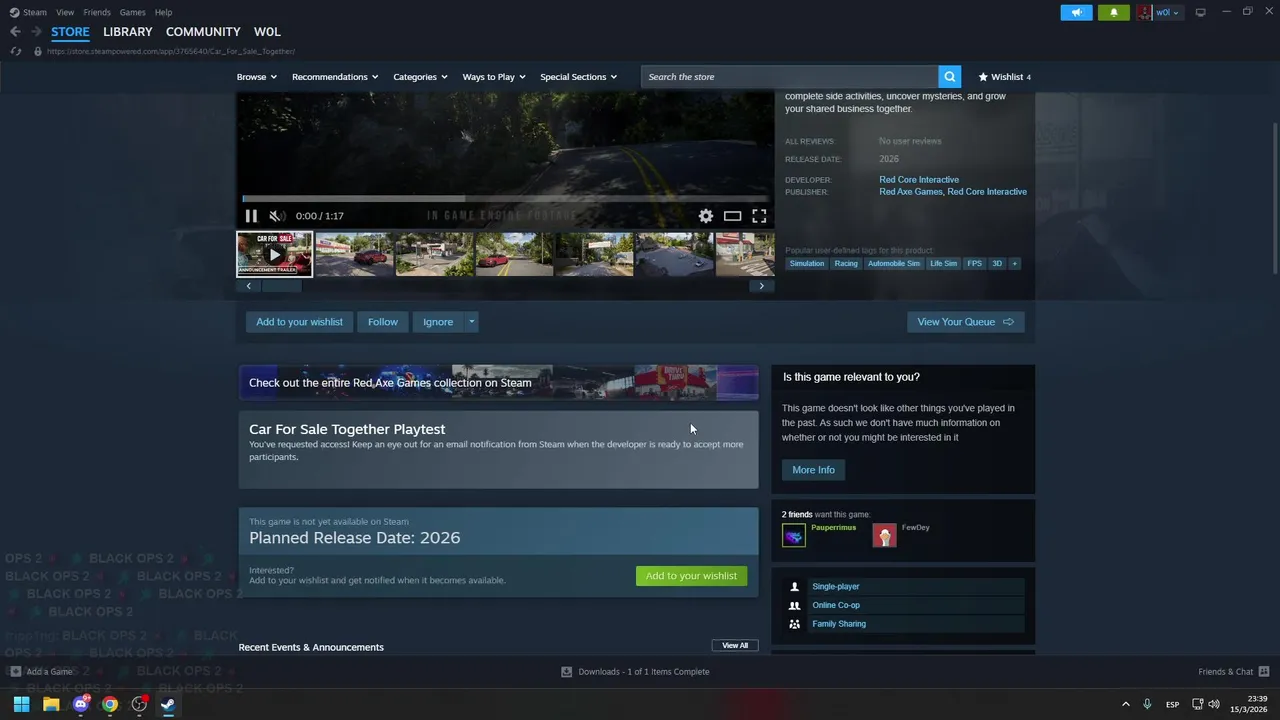Reload the store page

(16, 51)
